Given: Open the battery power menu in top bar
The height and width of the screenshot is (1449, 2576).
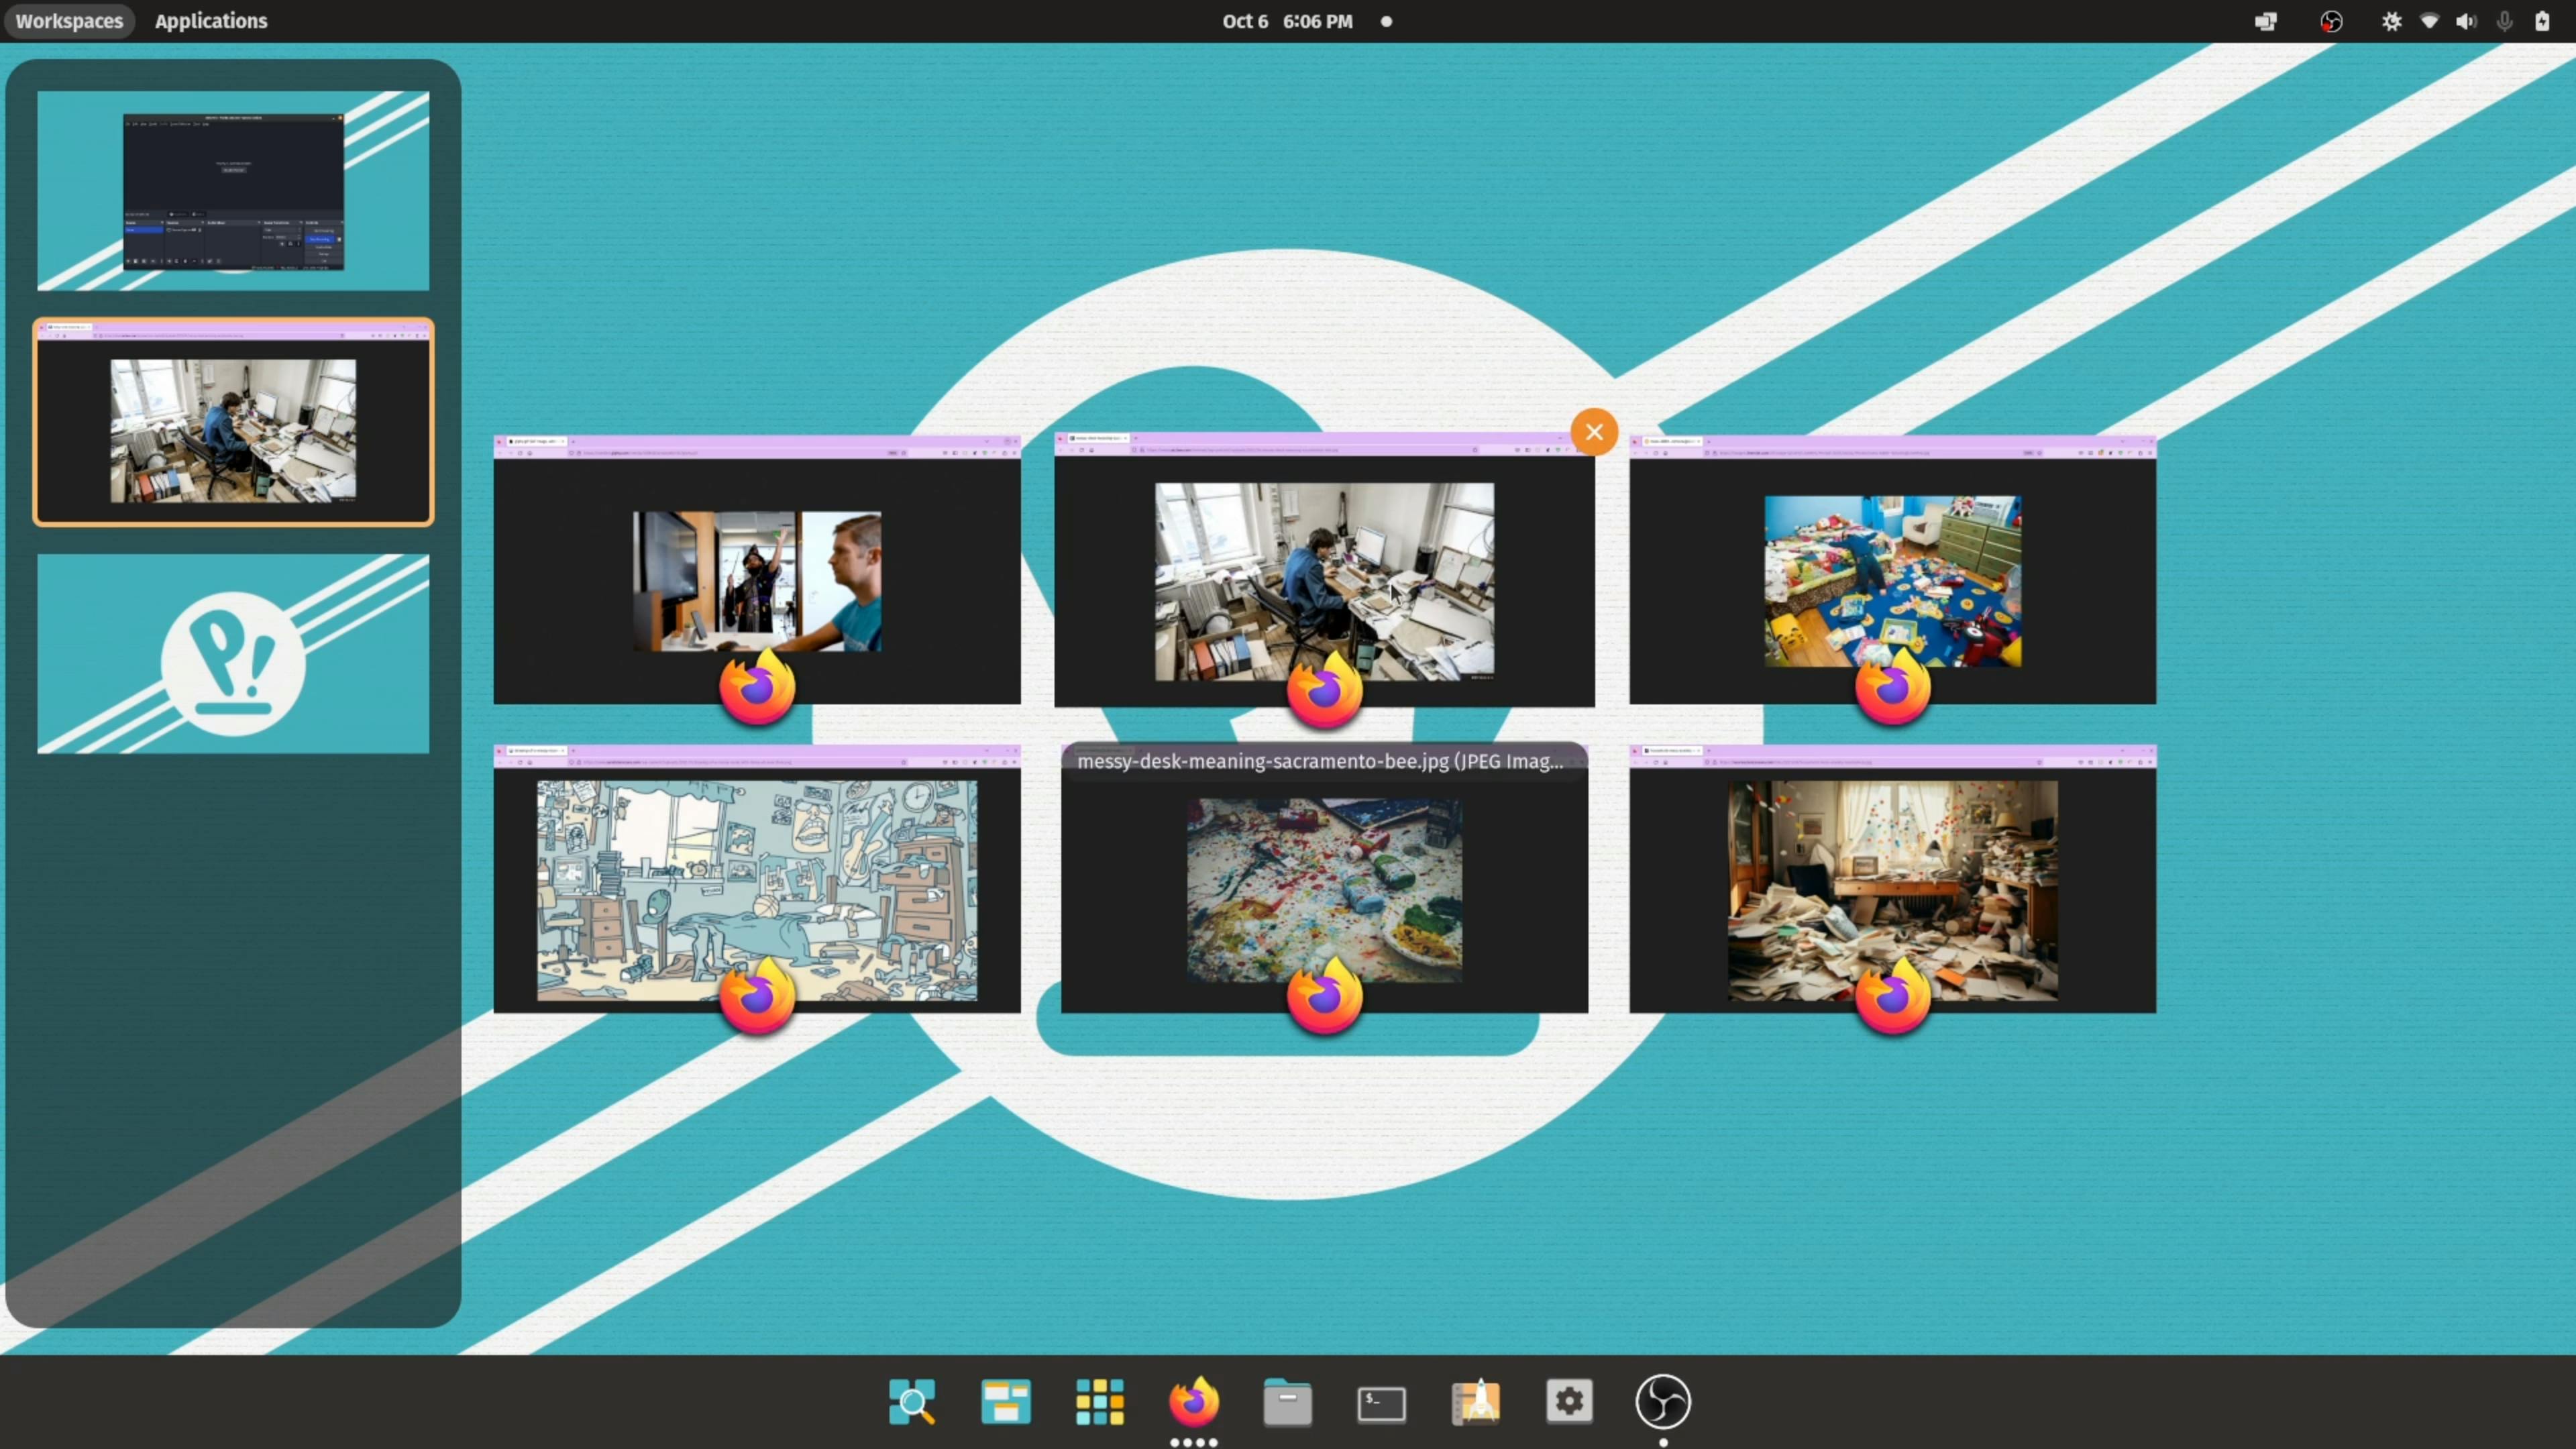Looking at the screenshot, I should [x=2542, y=21].
